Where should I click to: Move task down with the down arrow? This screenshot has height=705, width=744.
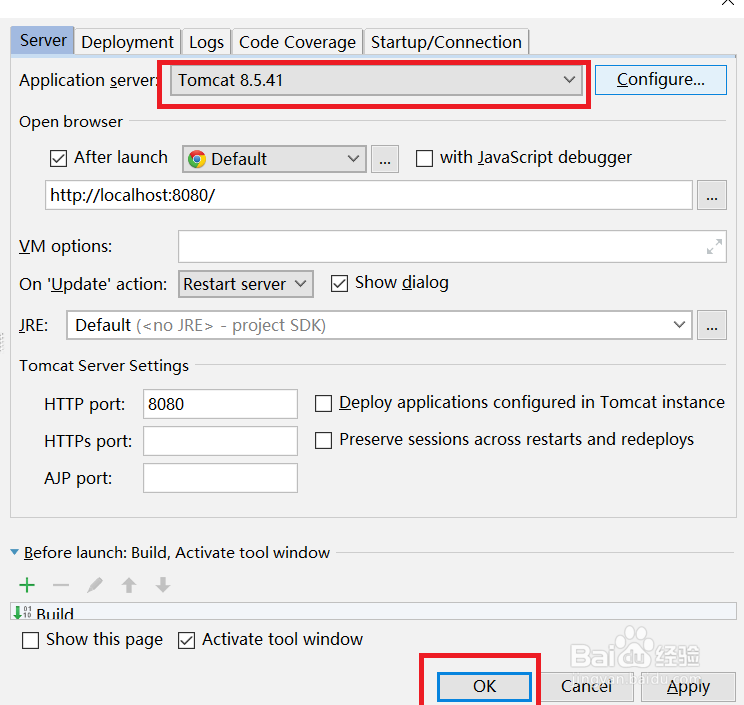163,585
